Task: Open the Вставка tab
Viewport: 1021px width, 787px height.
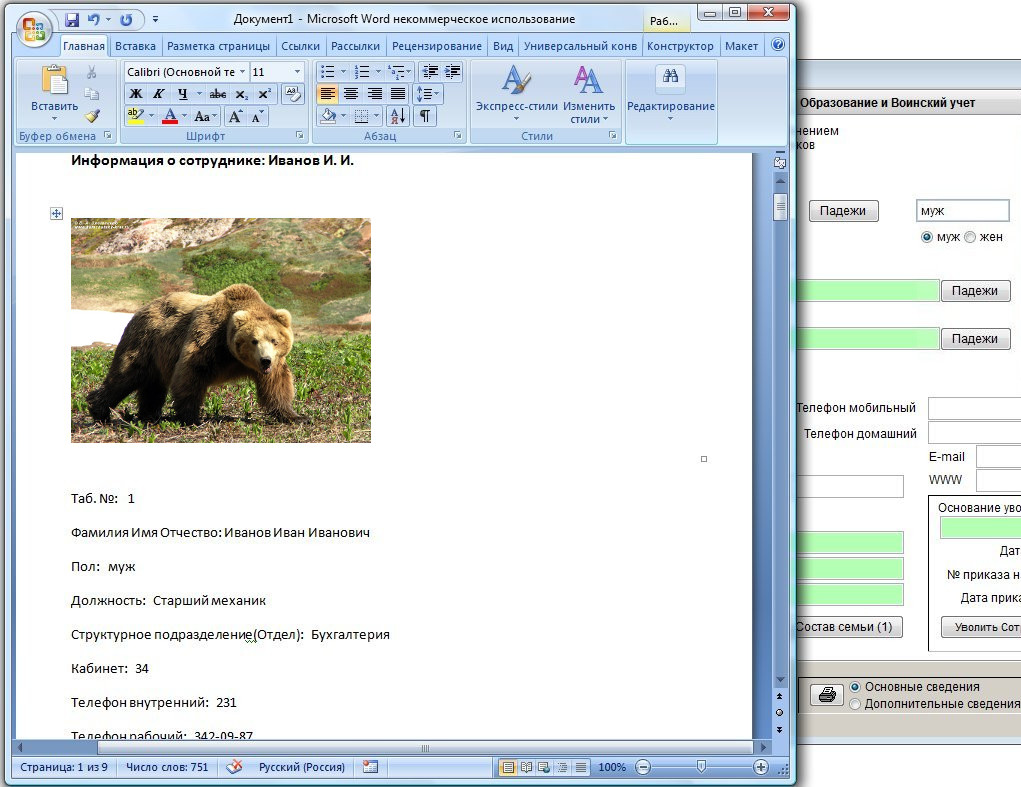Action: [x=135, y=46]
